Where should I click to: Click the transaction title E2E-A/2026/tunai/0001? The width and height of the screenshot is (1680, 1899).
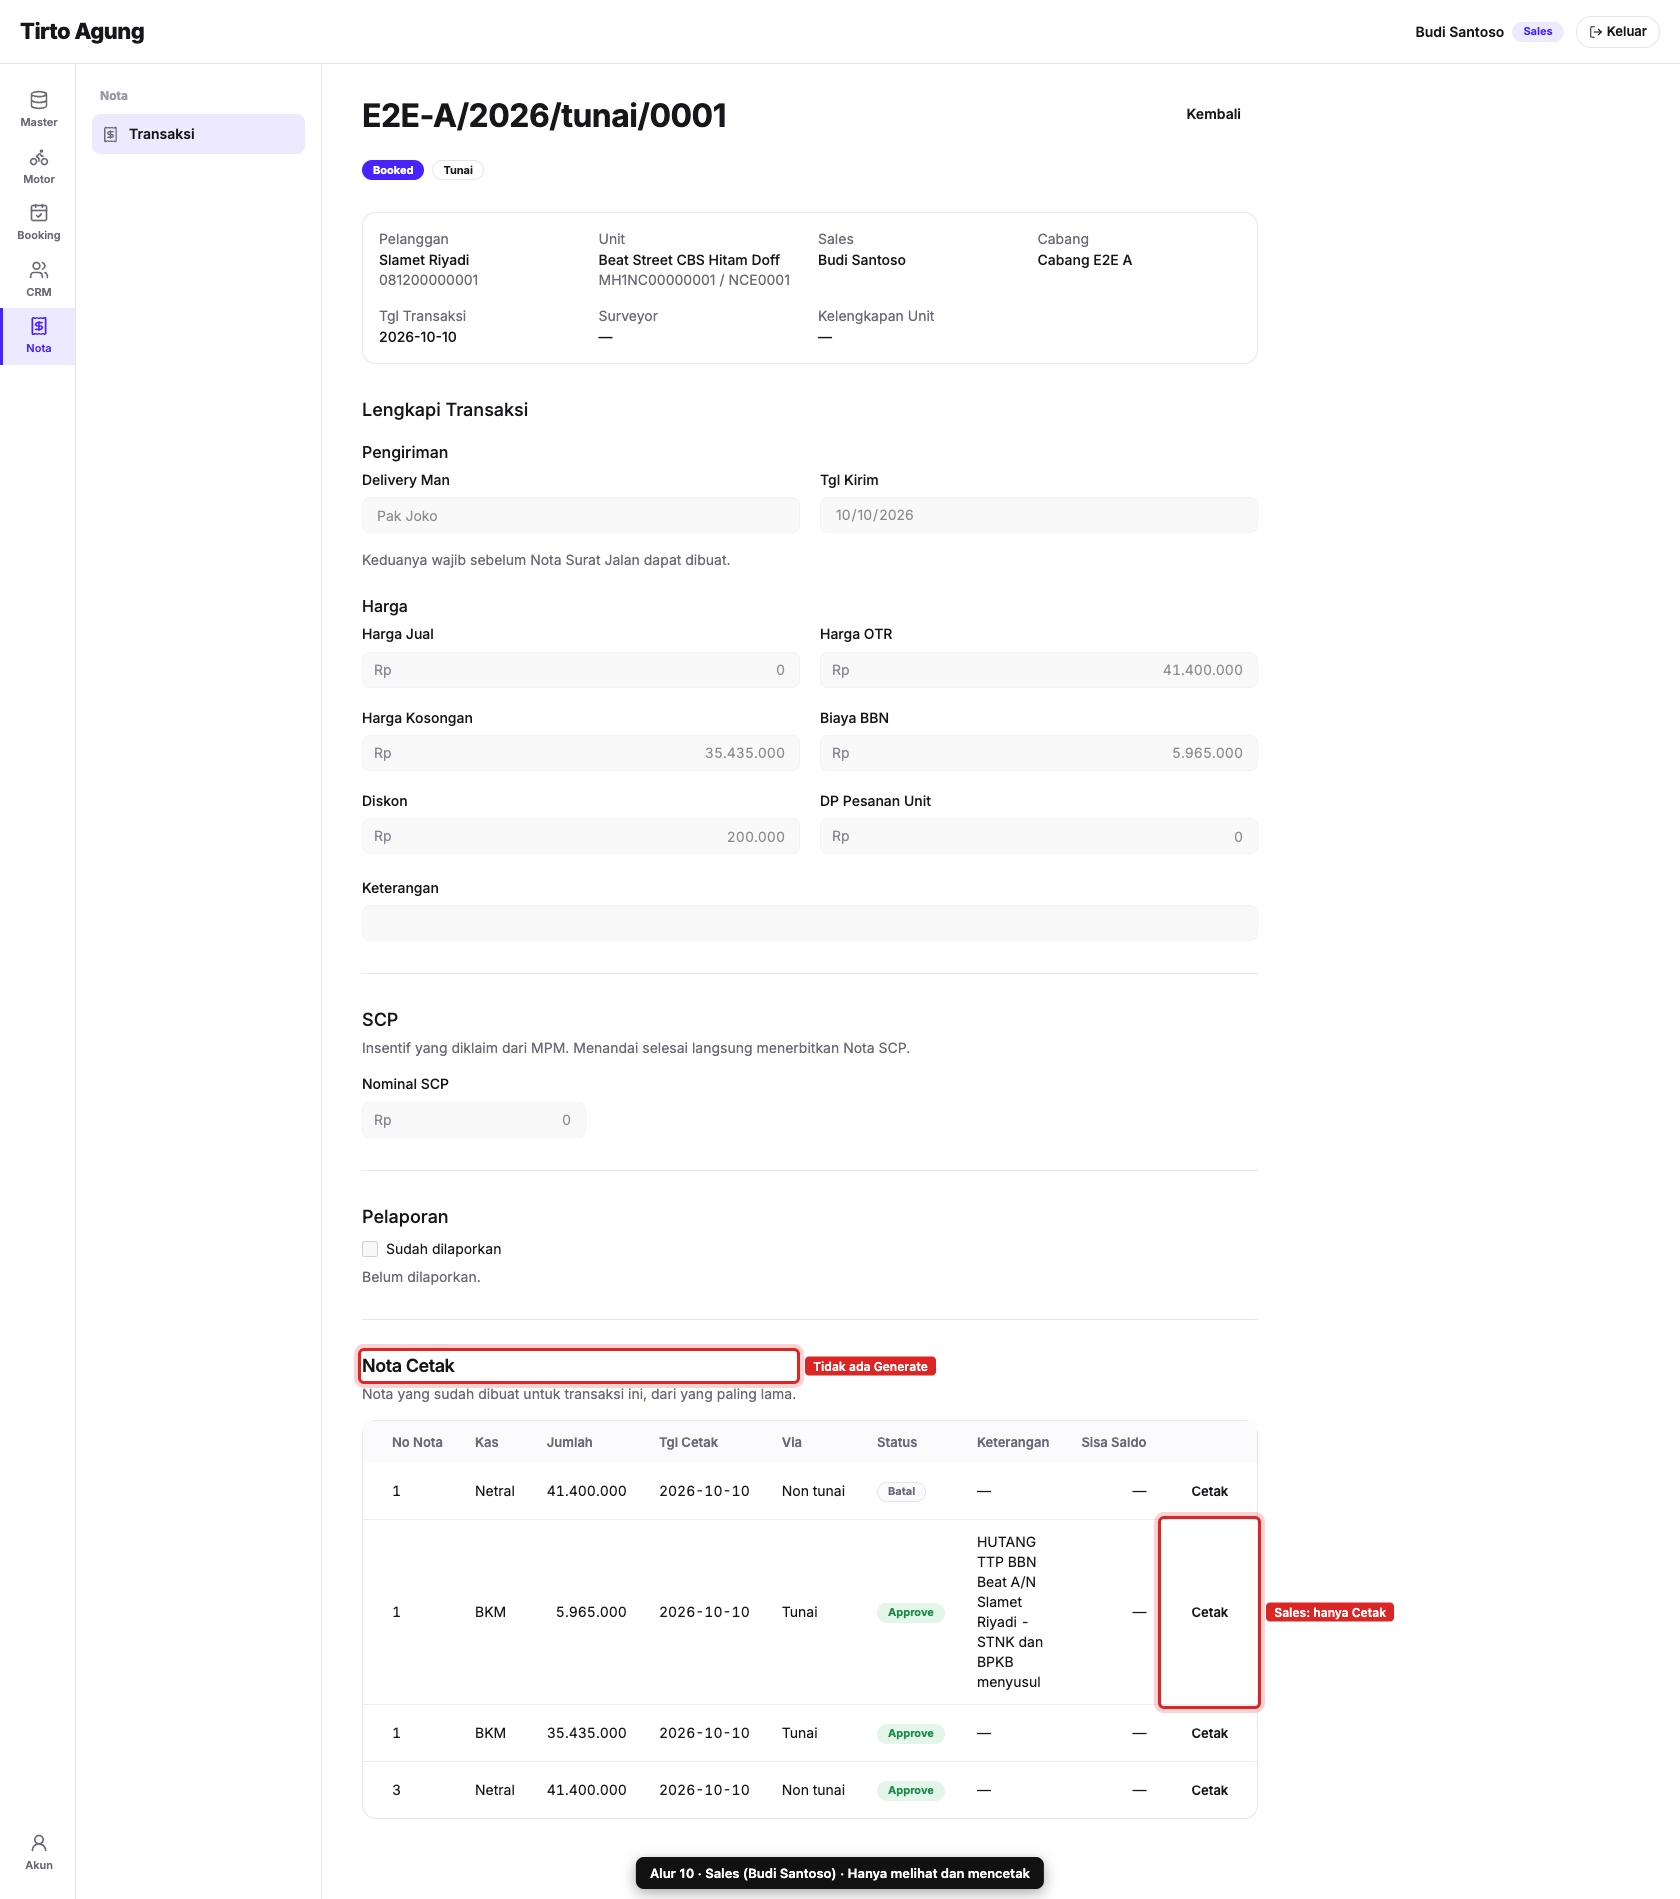(x=544, y=116)
